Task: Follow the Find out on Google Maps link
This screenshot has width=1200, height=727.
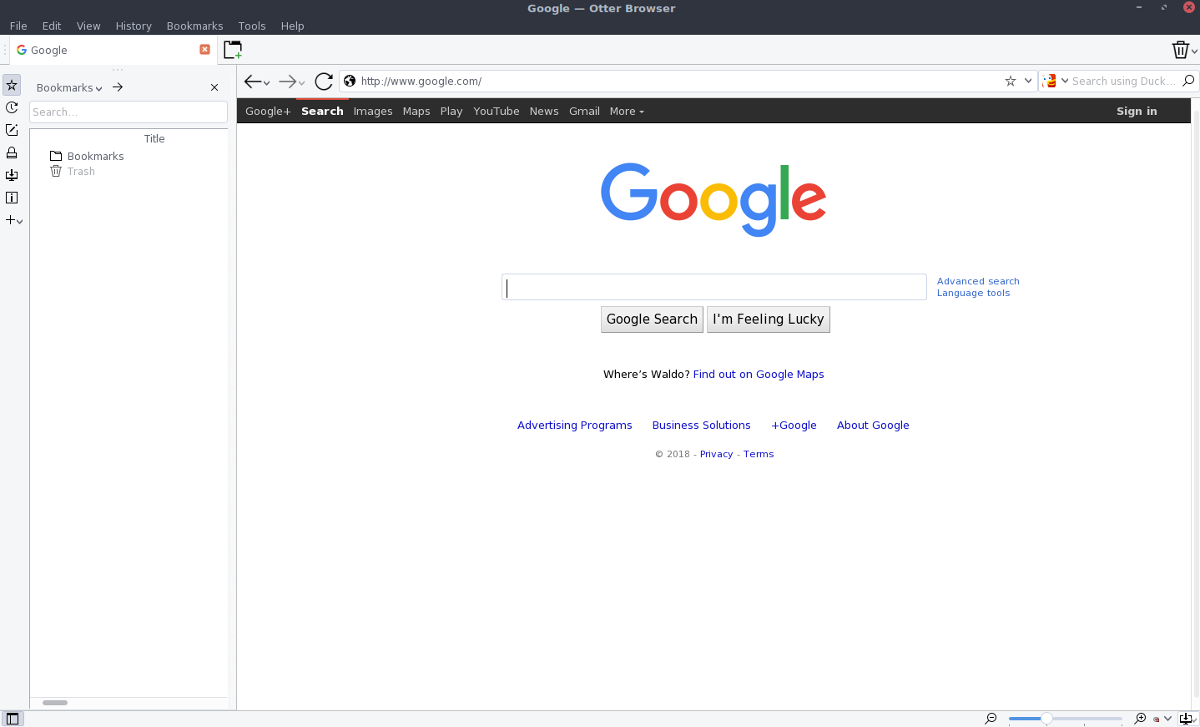Action: [758, 374]
